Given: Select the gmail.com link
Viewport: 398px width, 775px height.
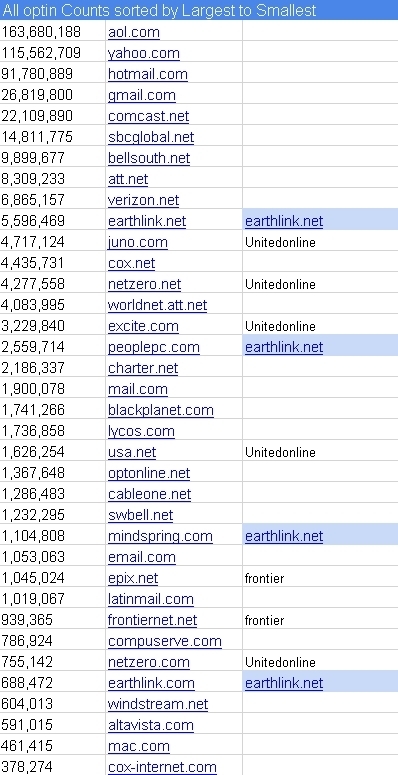Looking at the screenshot, I should coord(141,95).
